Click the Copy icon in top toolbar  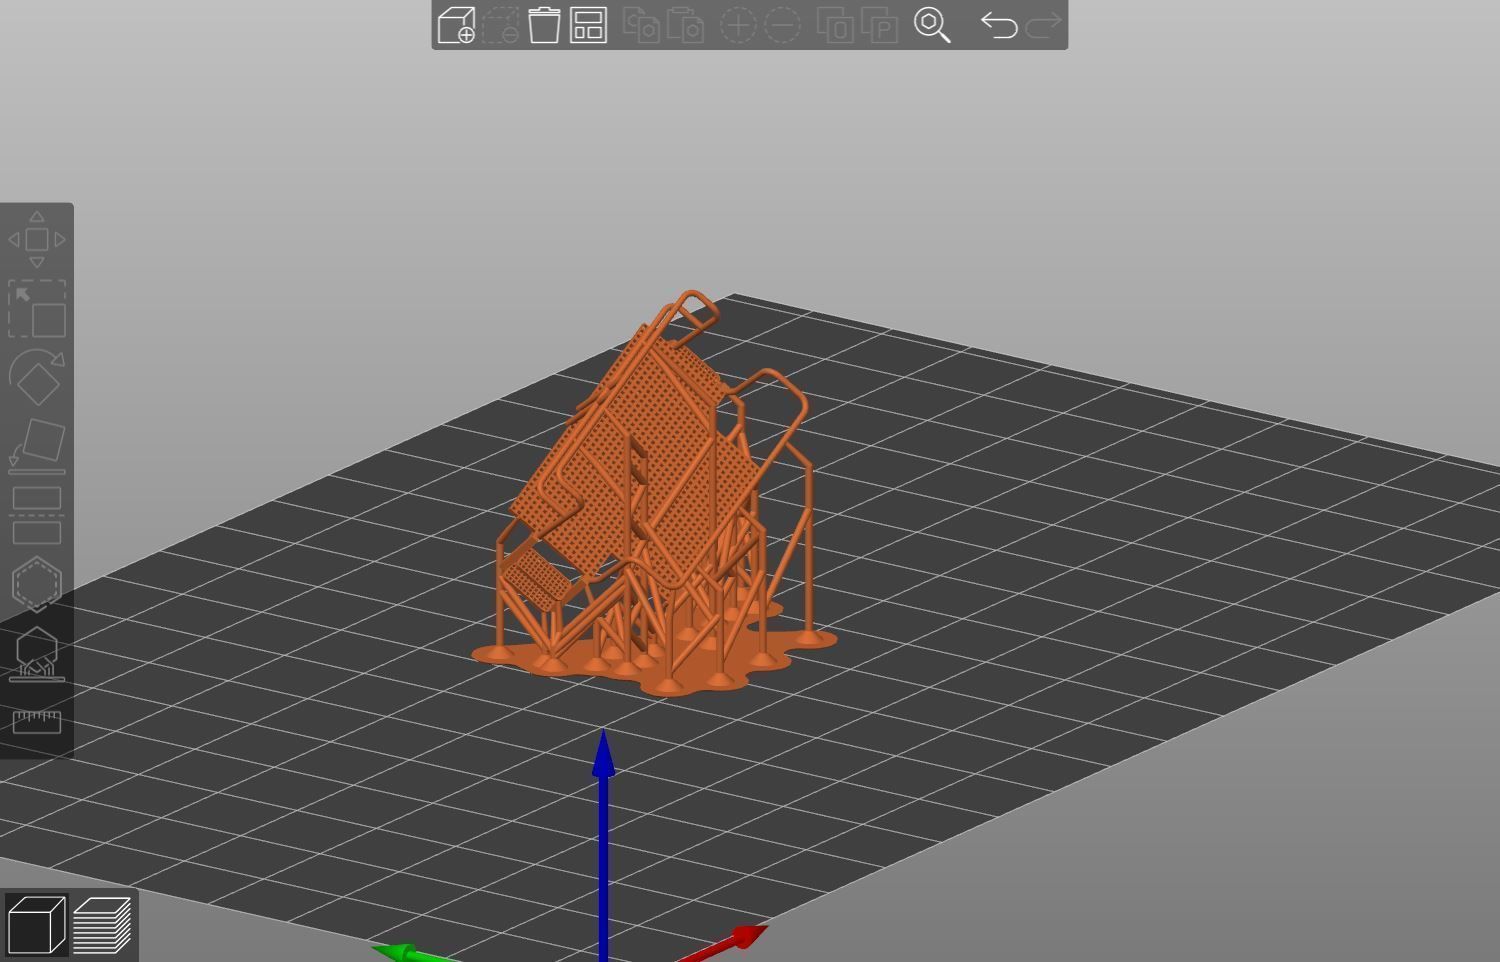click(641, 25)
